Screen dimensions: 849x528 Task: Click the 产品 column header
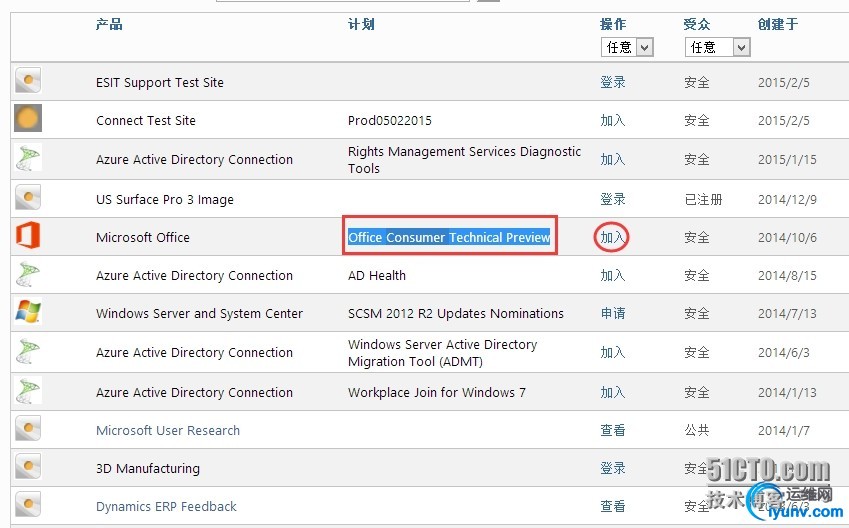click(109, 24)
